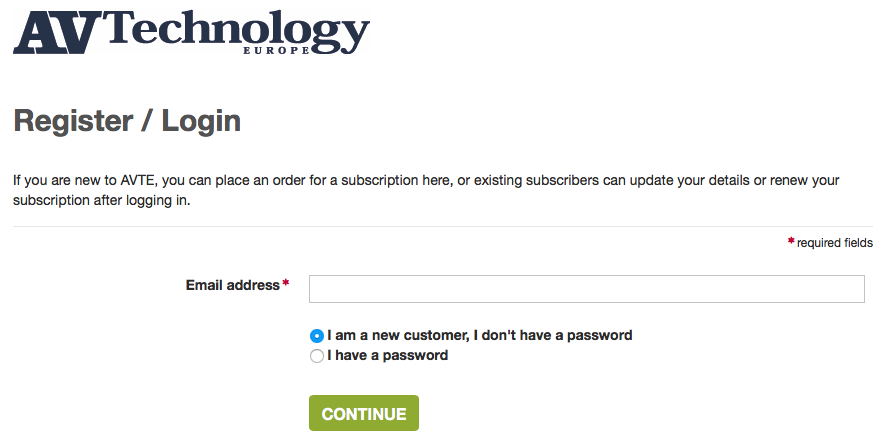
Task: Click the green CONTINUE button
Action: (x=364, y=413)
